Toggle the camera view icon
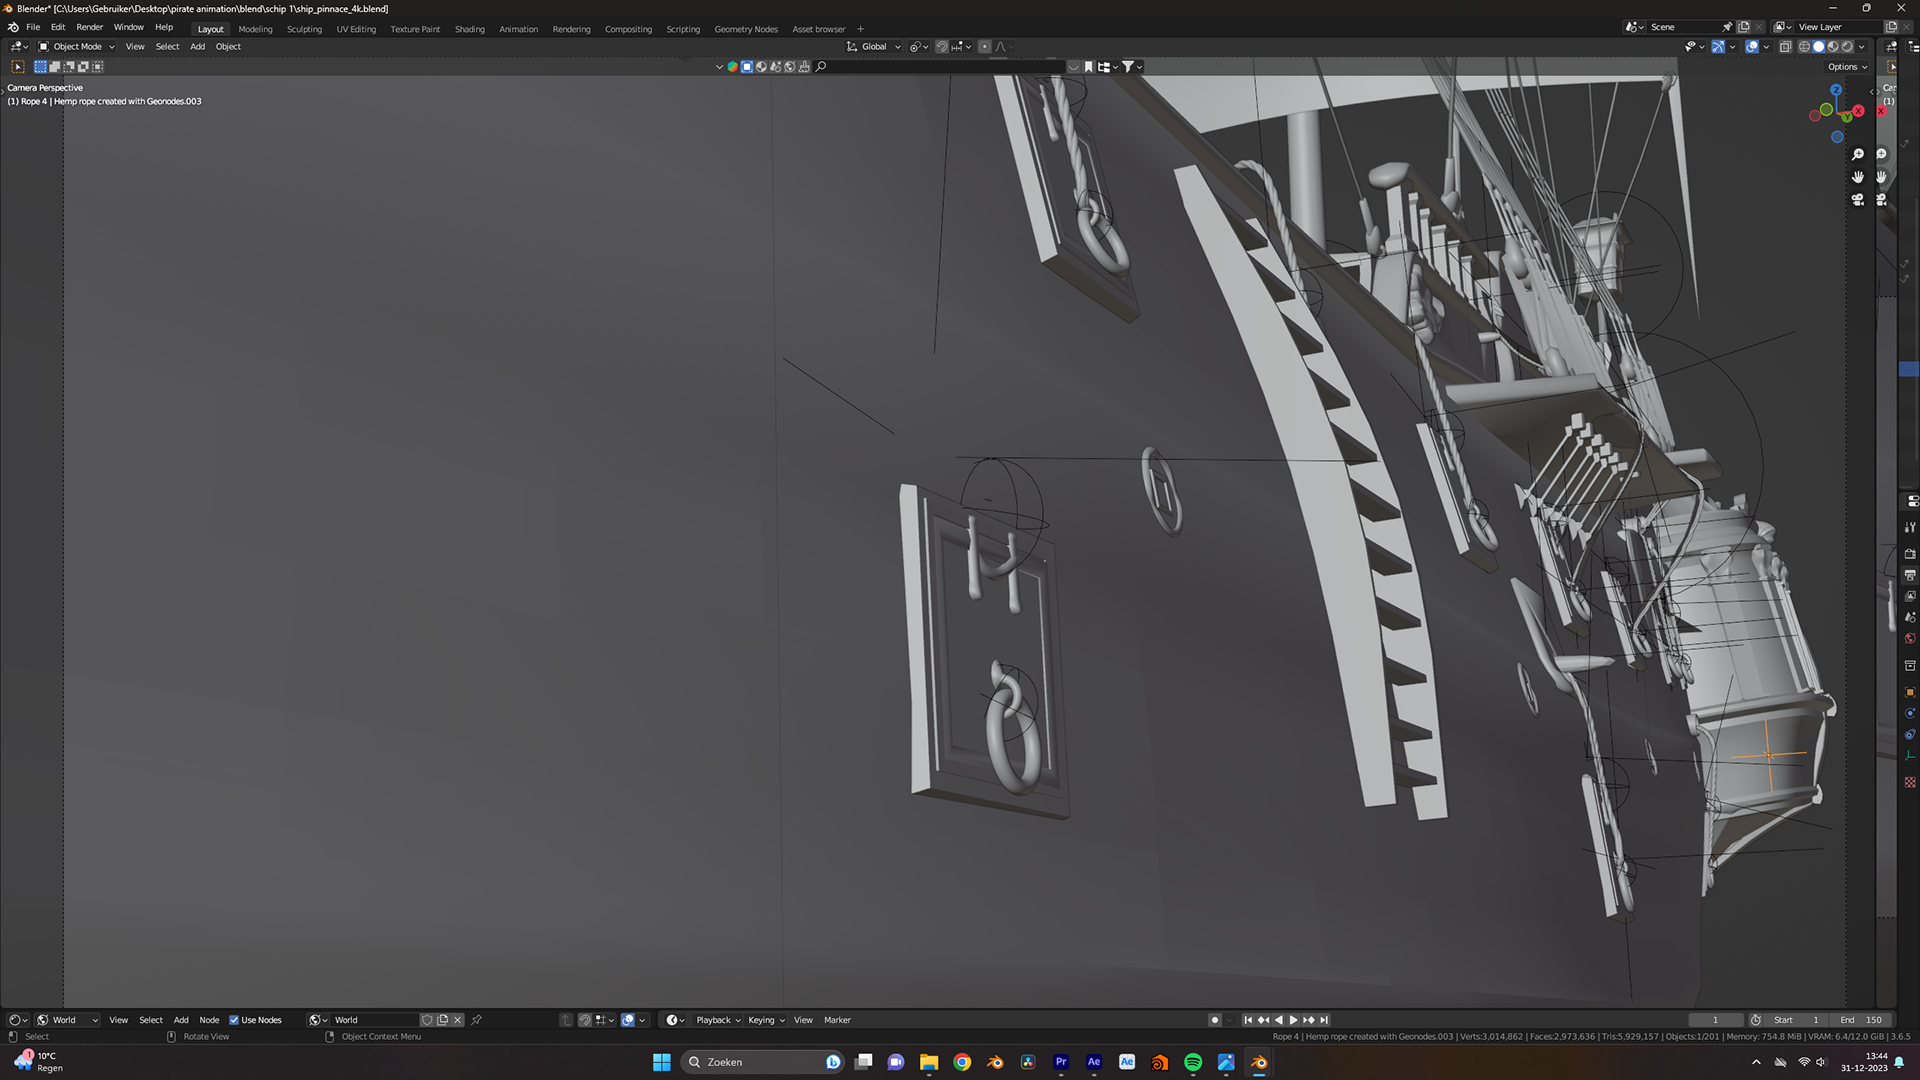The width and height of the screenshot is (1920, 1080). click(x=1857, y=200)
